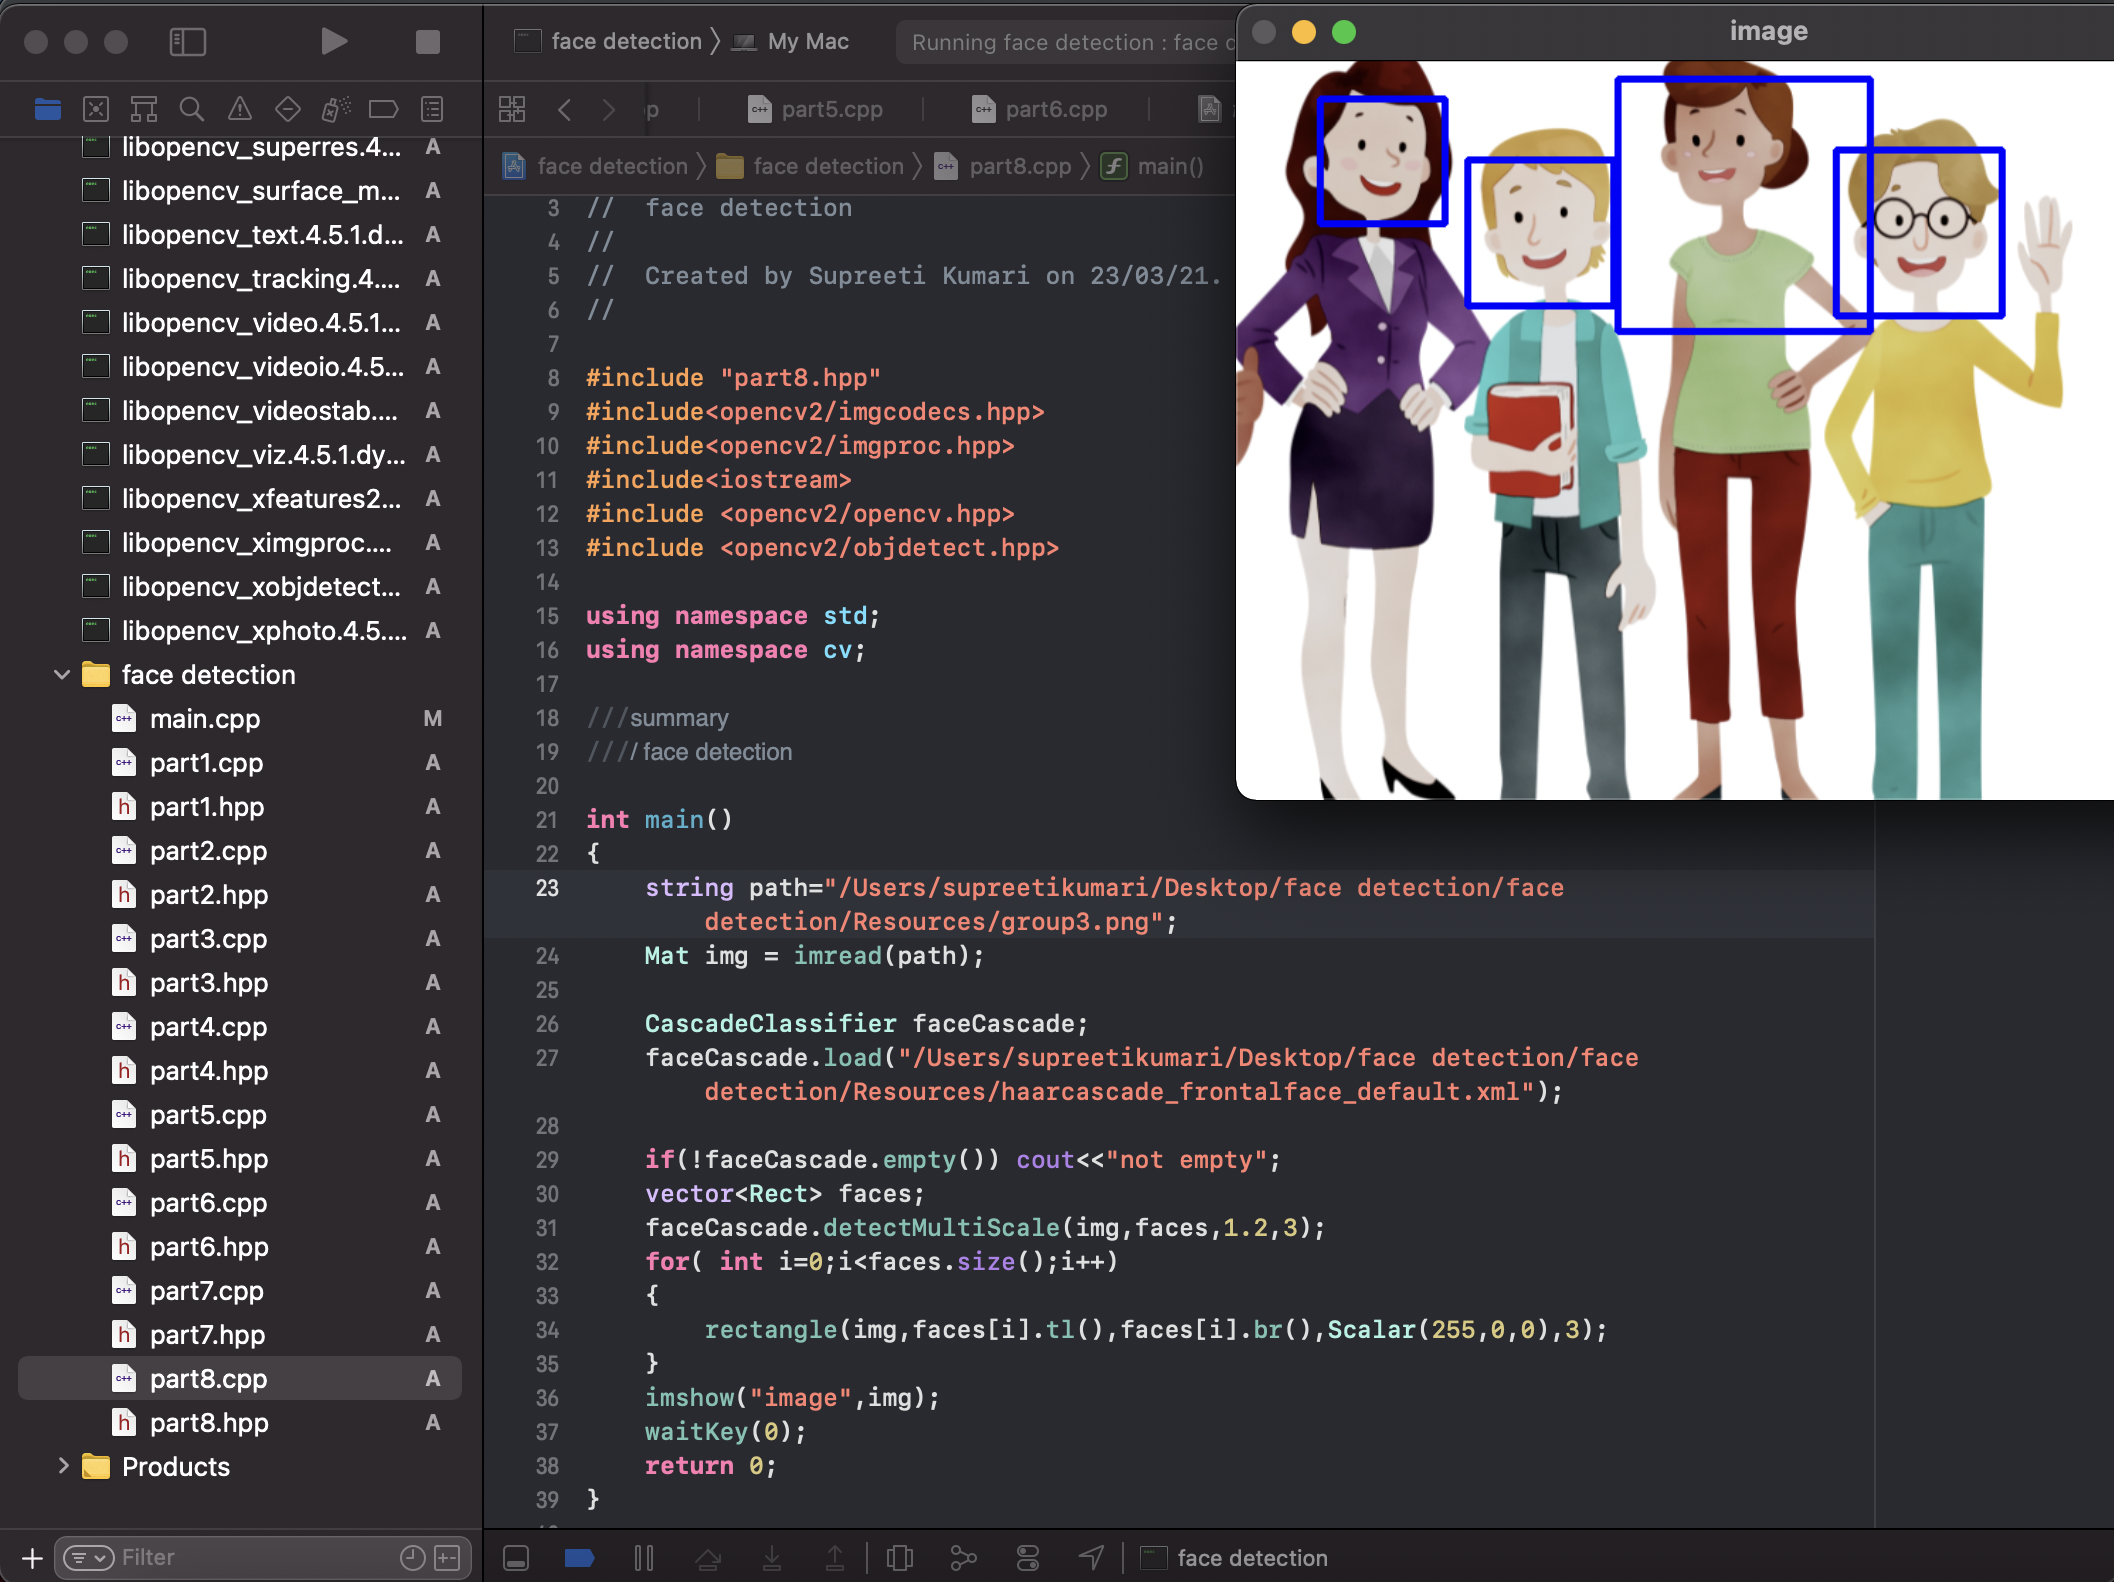The width and height of the screenshot is (2114, 1582).
Task: Open the Find navigator magnifier
Action: click(x=192, y=109)
